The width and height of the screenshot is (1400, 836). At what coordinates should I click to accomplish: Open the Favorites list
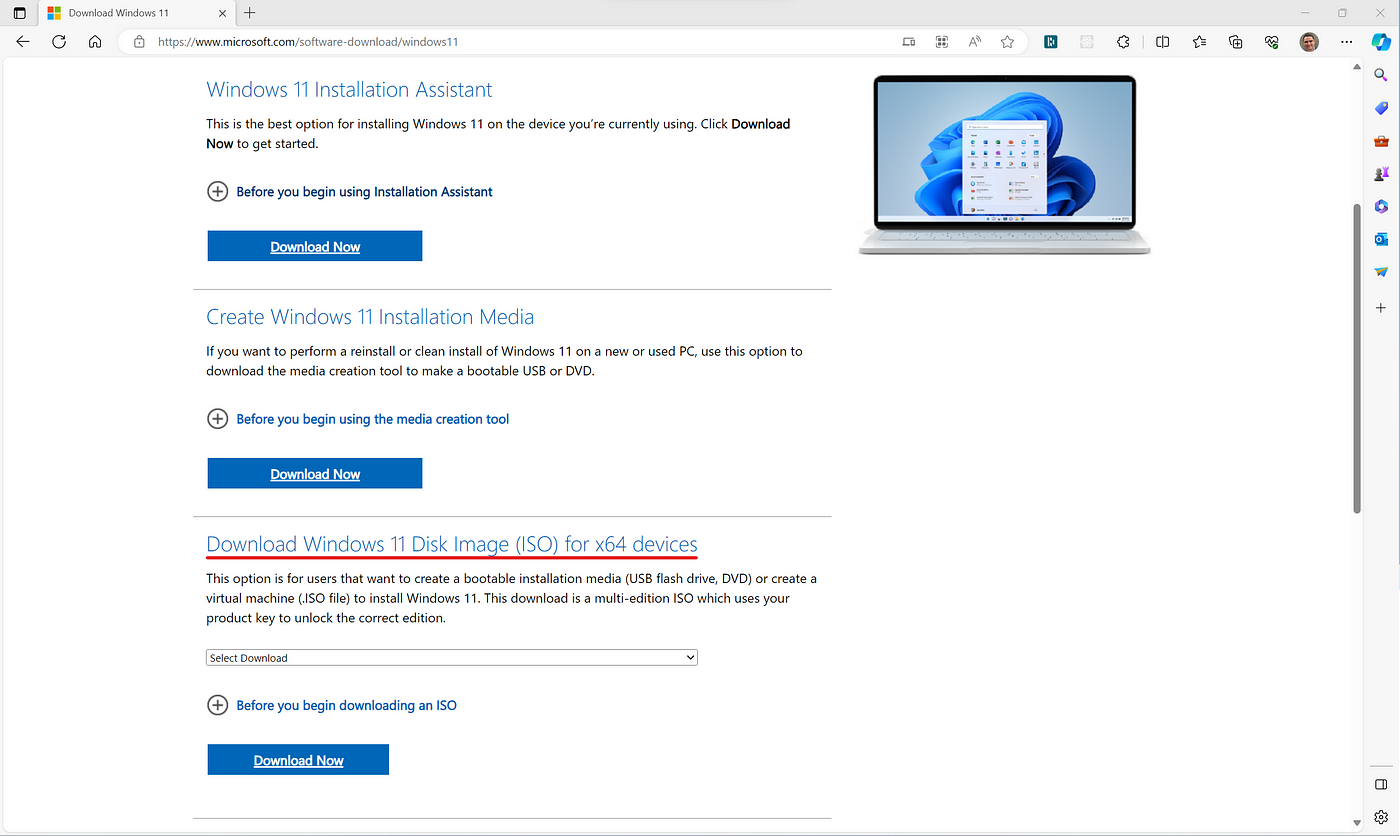(1199, 42)
